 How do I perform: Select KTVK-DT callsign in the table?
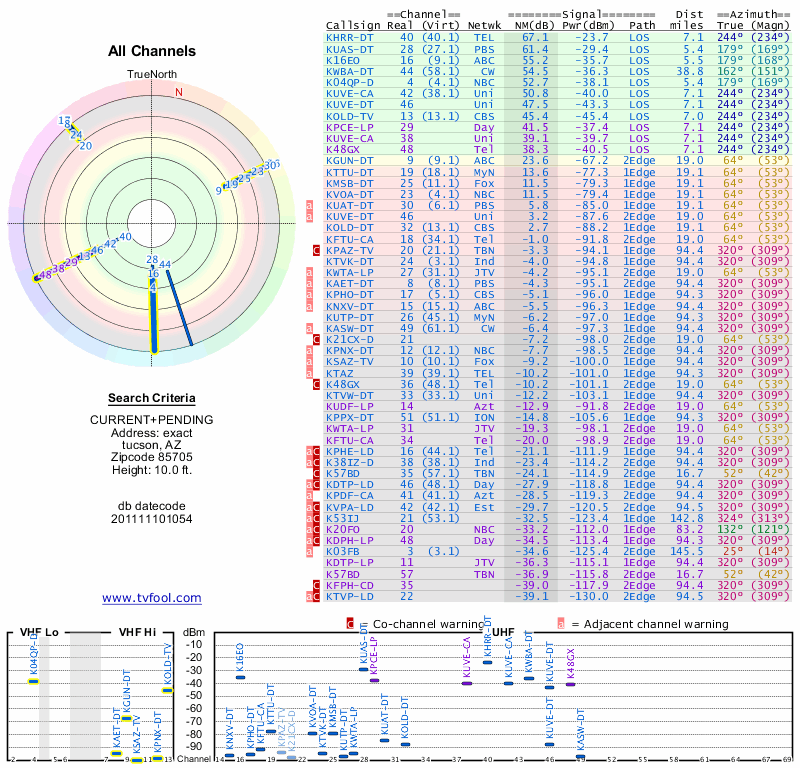[x=349, y=262]
